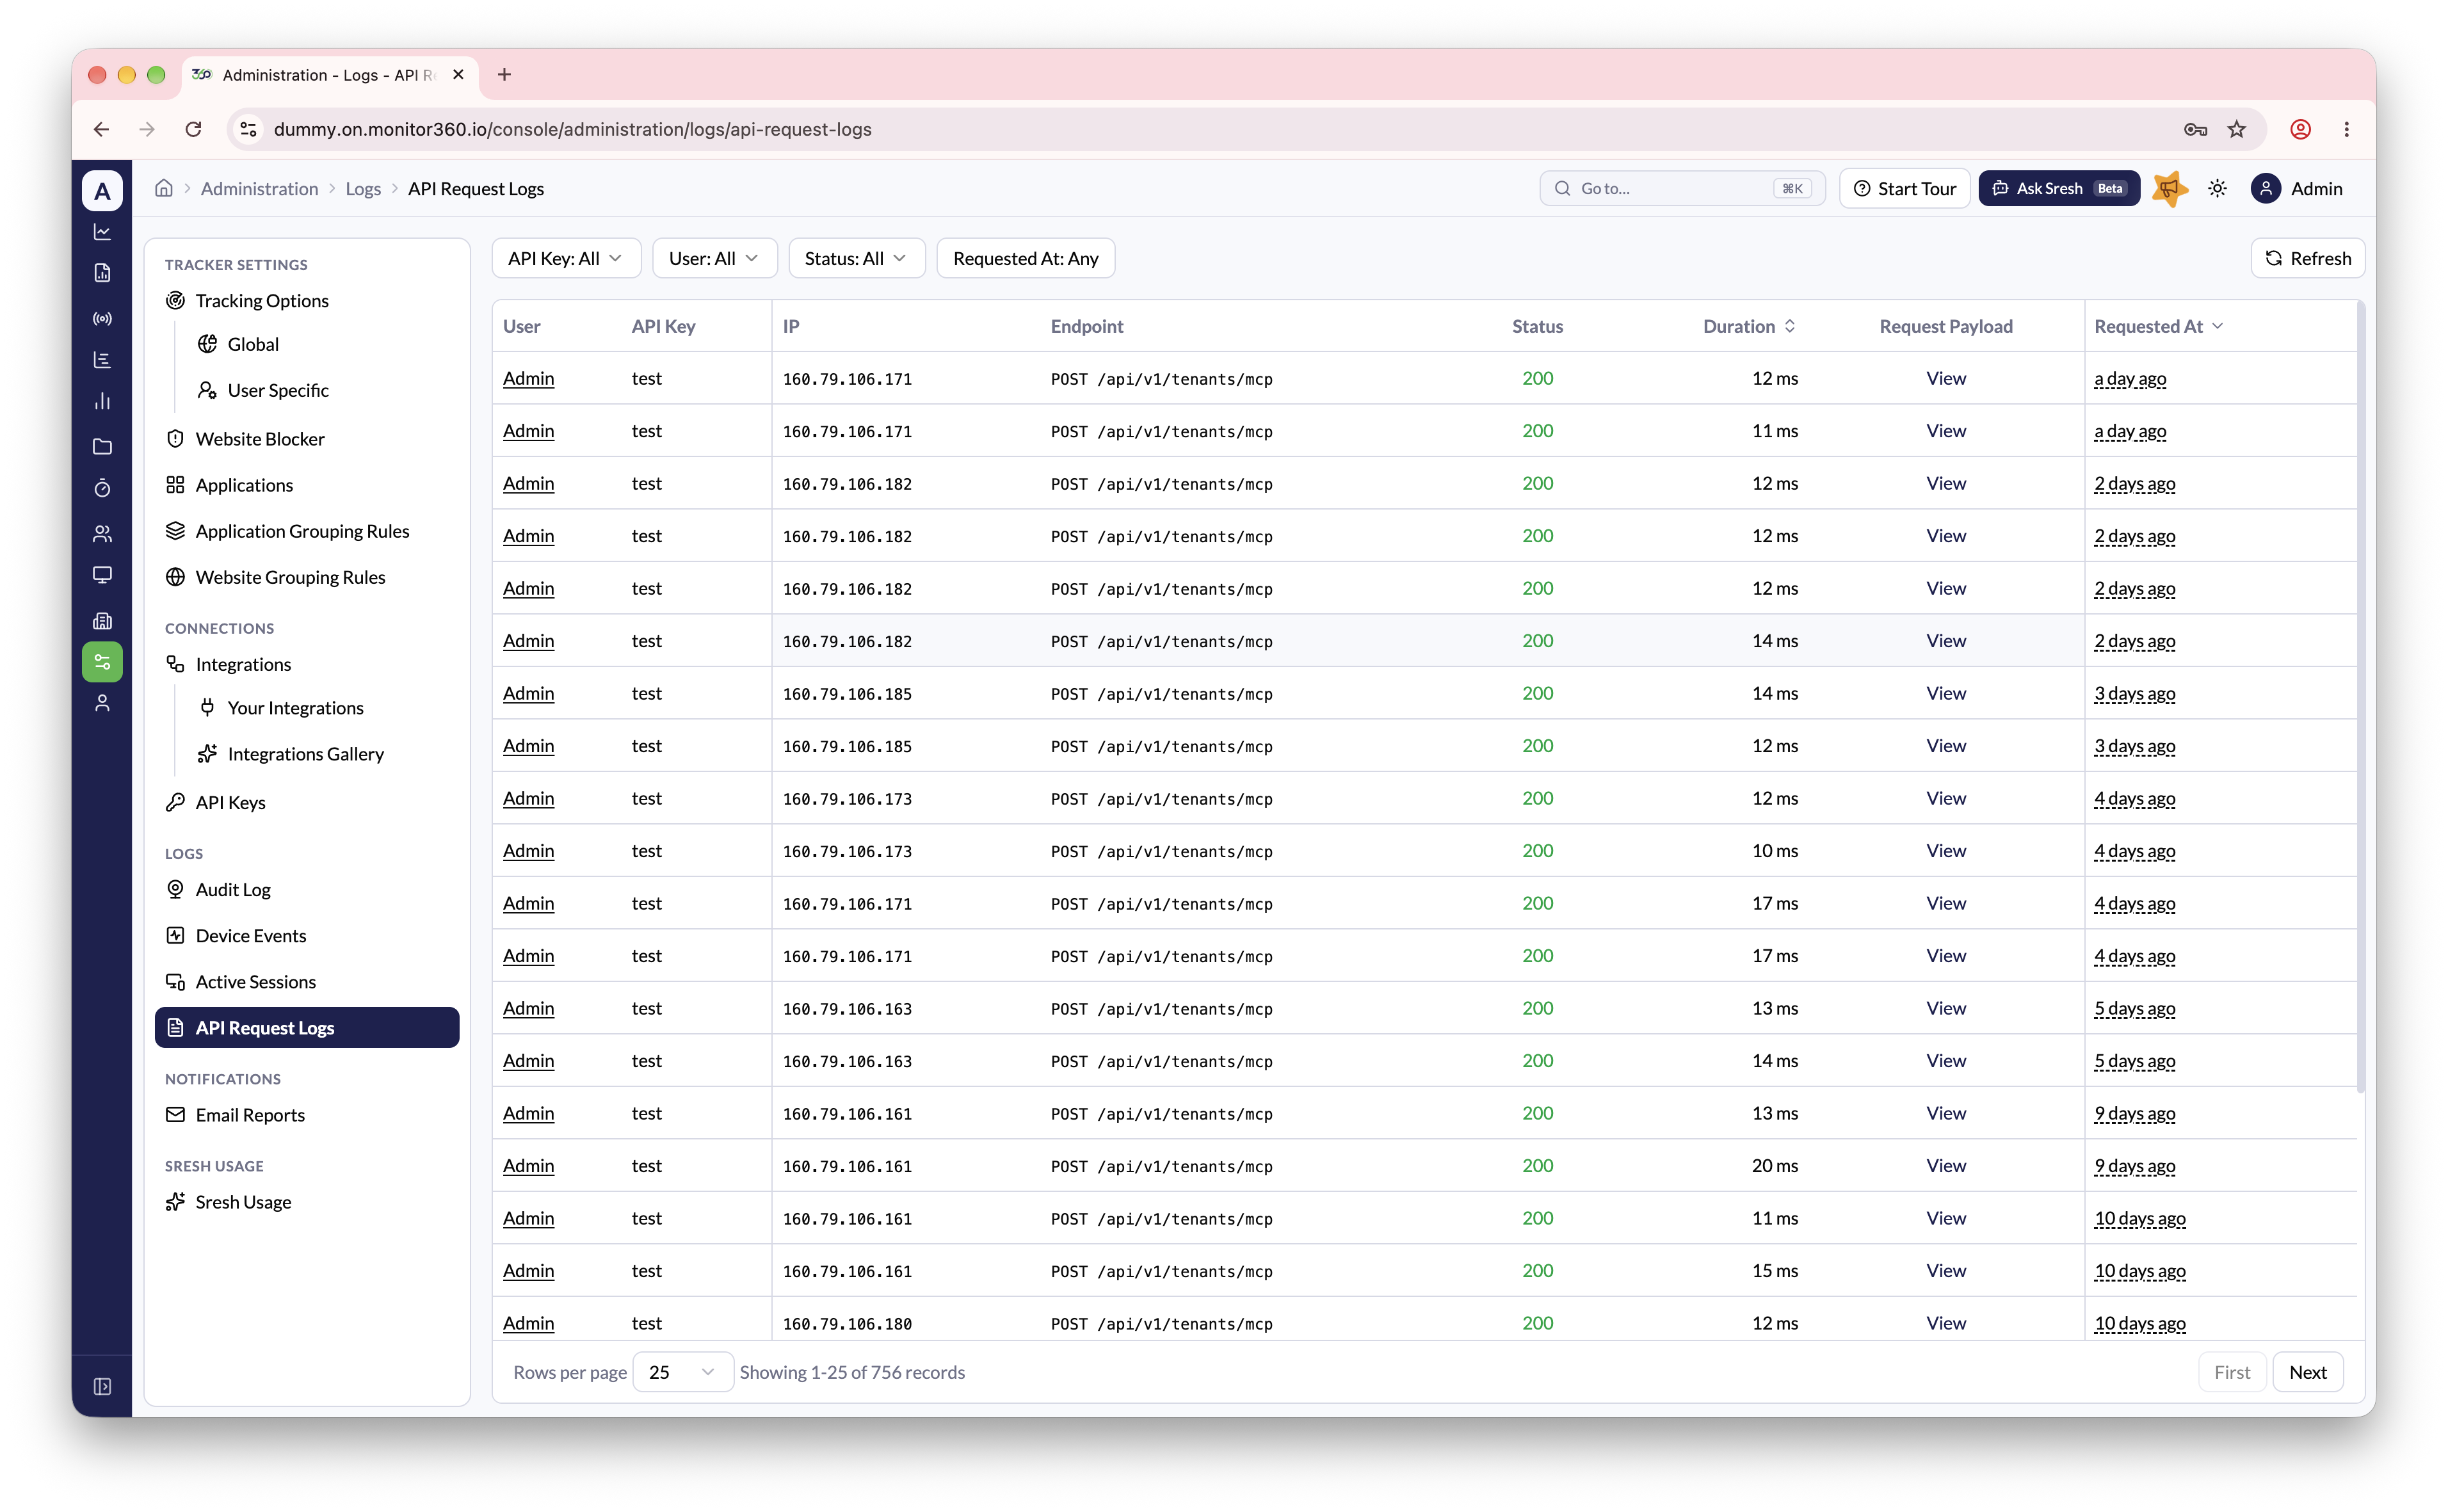Open the report document icon in sidebar
Screen dimensions: 2448x1512
click(102, 273)
